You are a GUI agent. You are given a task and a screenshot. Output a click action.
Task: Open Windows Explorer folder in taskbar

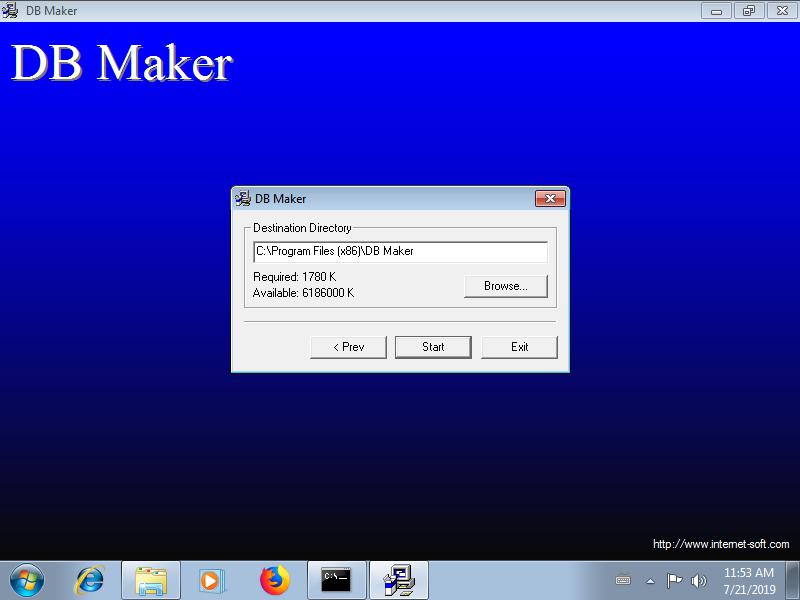(x=151, y=580)
